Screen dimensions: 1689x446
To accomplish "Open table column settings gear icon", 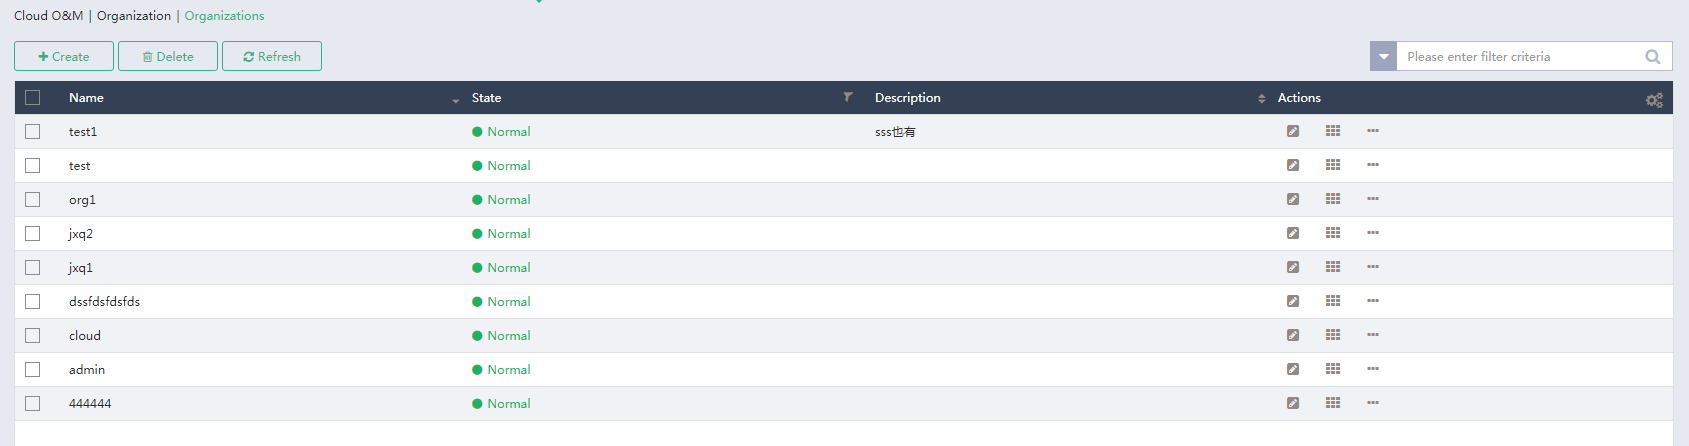I will click(1654, 99).
